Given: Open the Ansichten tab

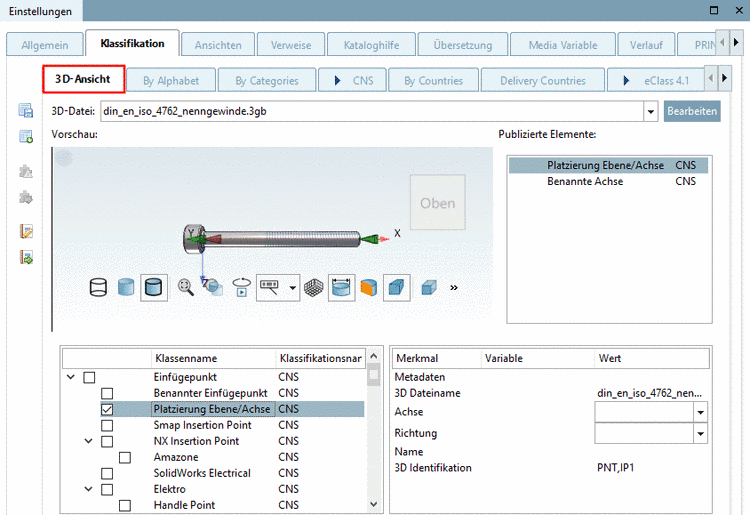Looking at the screenshot, I should coord(218,45).
